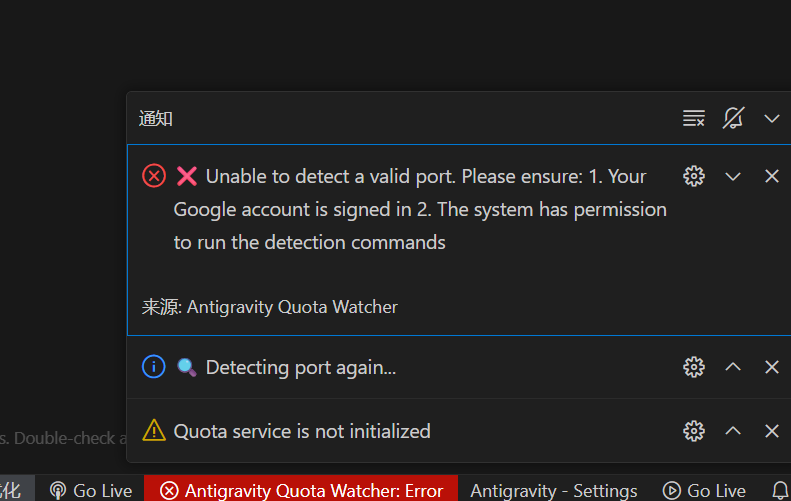The height and width of the screenshot is (501, 791).
Task: Toggle do not disturb bell icon
Action: [x=733, y=119]
